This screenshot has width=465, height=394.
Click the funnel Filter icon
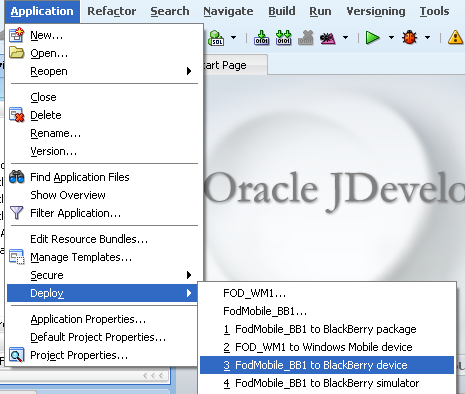tap(16, 213)
